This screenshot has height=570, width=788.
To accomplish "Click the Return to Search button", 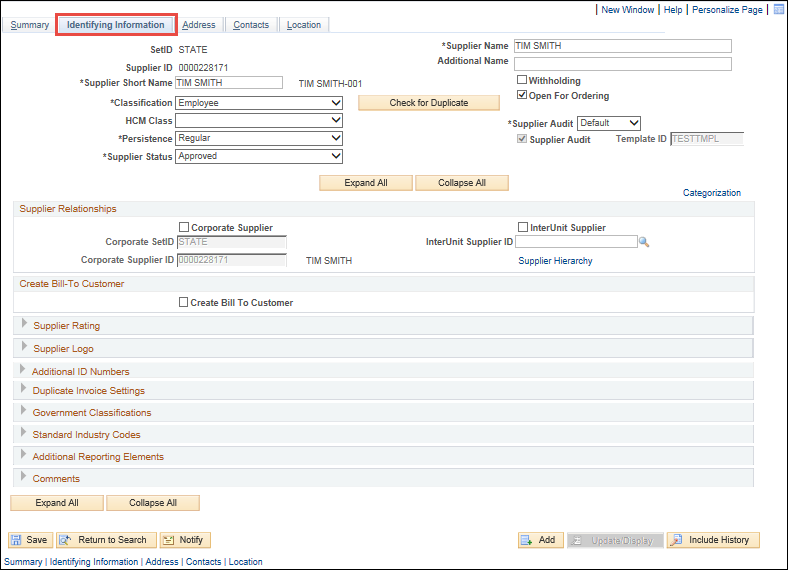I will (106, 540).
